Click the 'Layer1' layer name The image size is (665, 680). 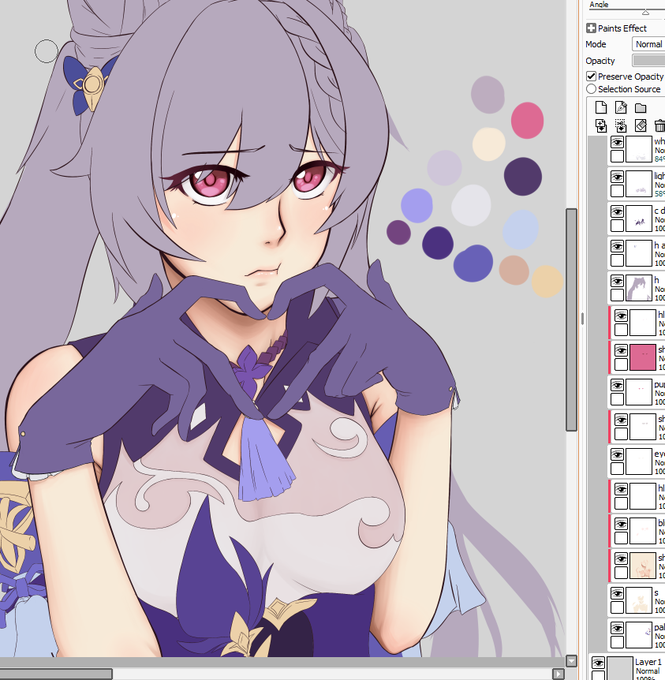648,662
